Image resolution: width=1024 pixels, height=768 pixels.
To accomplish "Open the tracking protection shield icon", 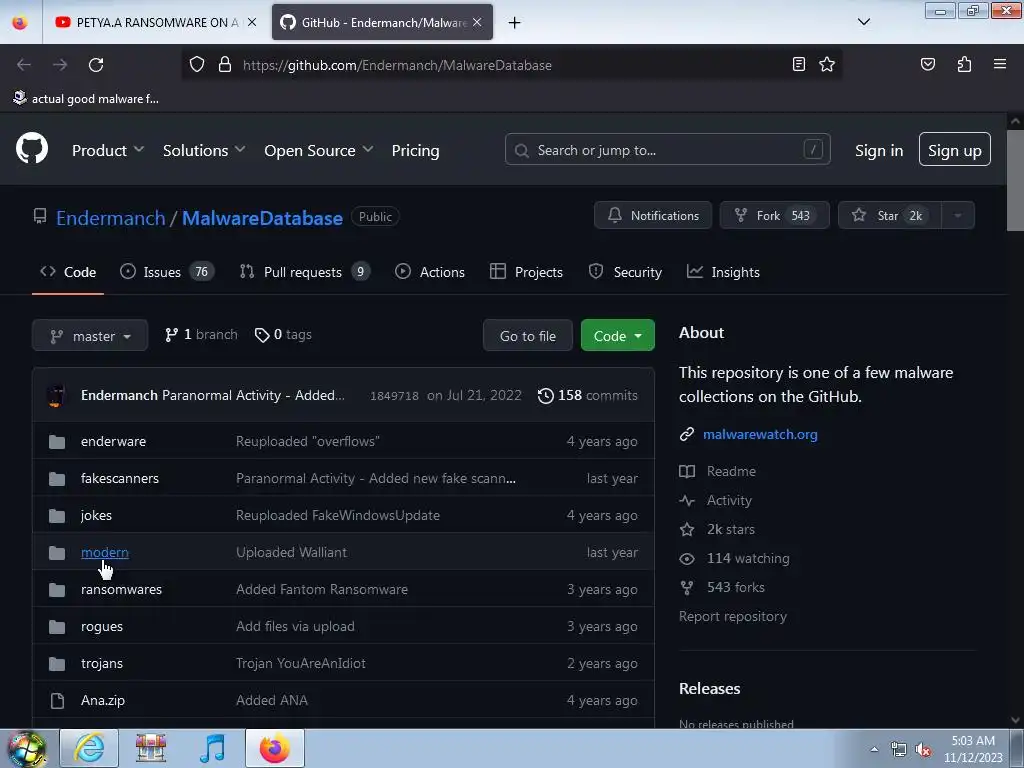I will pos(197,64).
